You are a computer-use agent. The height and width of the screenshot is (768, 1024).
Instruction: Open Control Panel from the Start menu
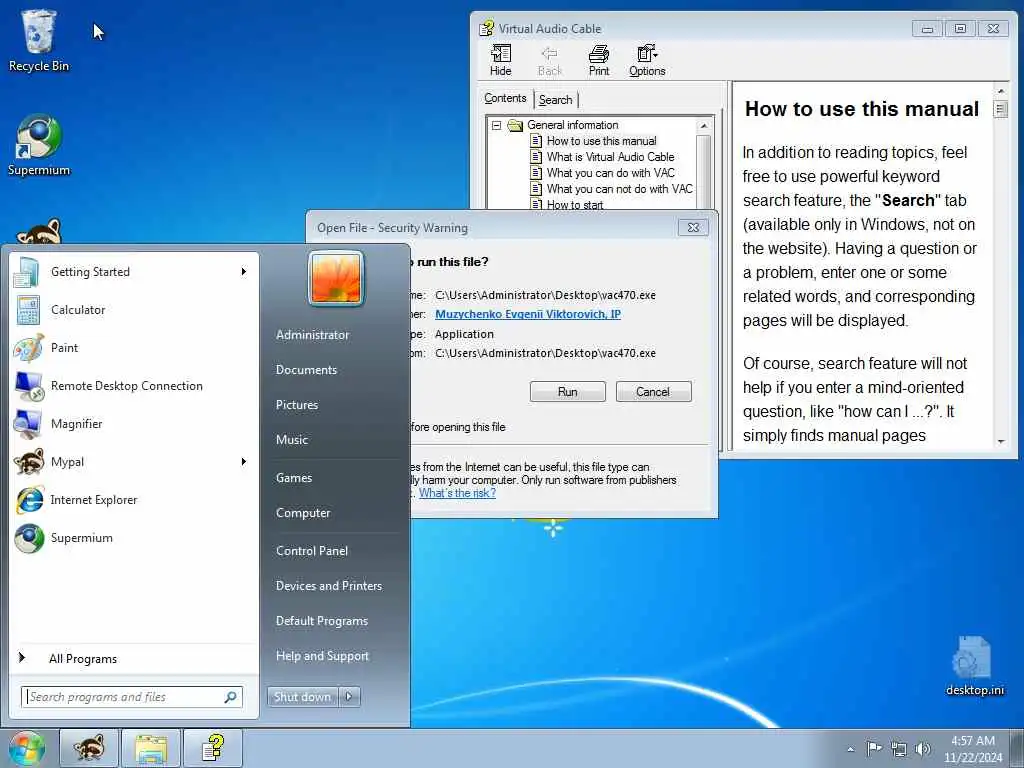pyautogui.click(x=312, y=551)
